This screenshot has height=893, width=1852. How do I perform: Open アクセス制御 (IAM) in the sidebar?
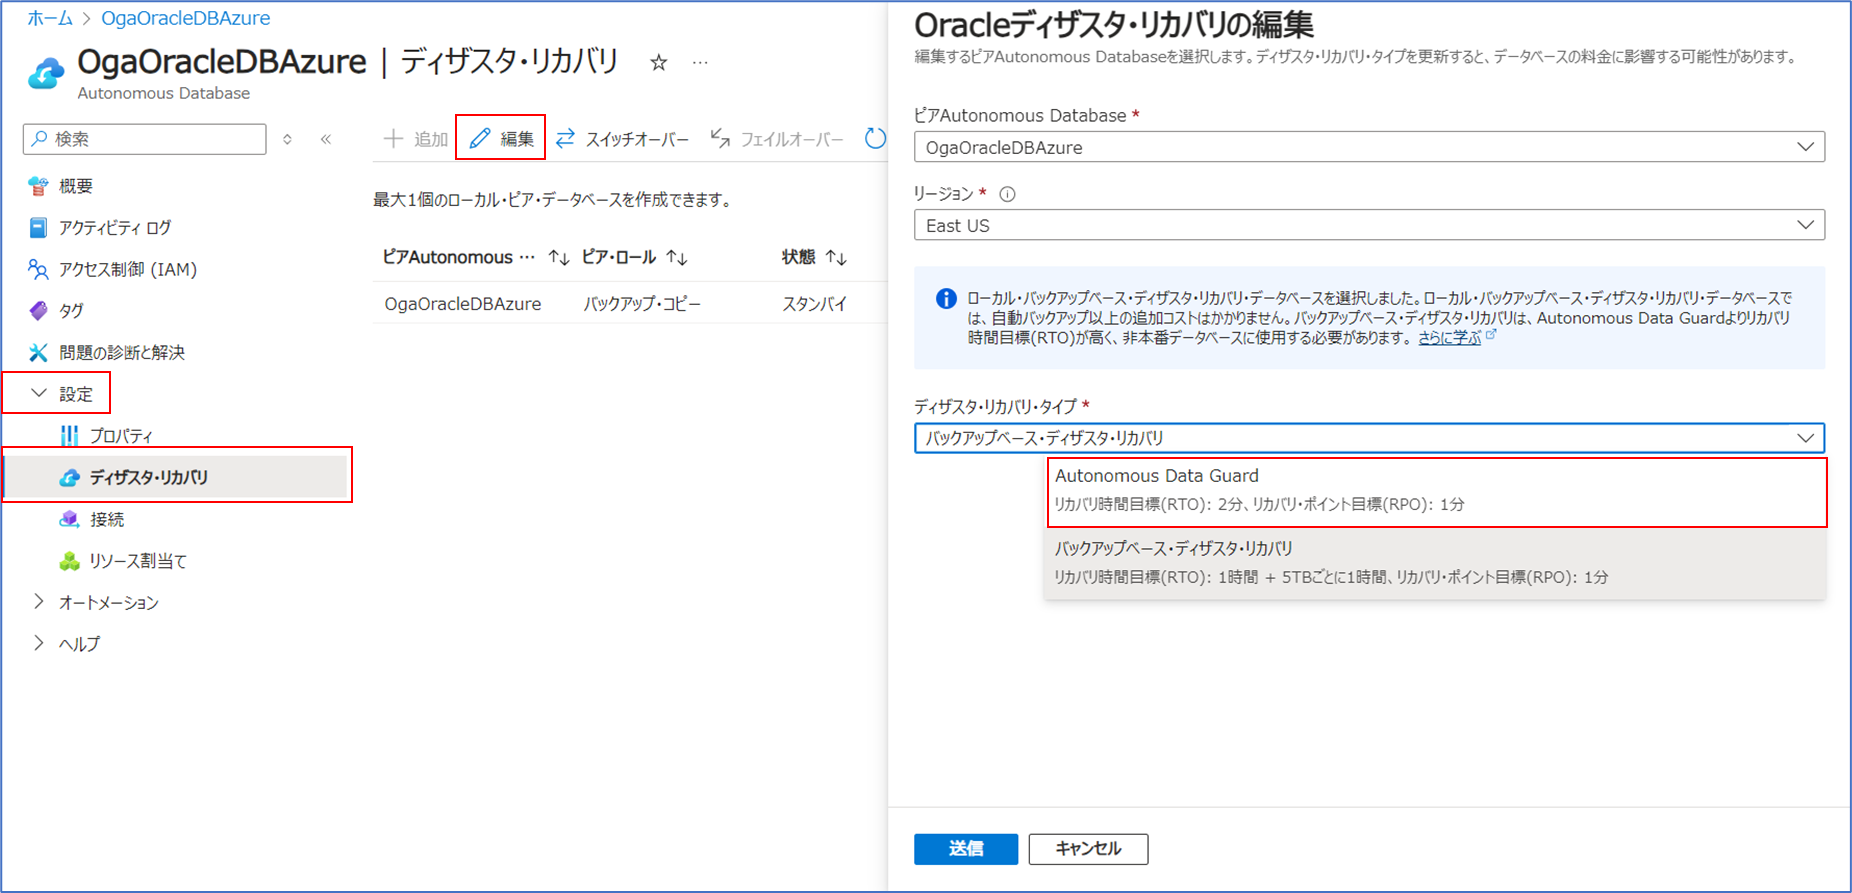point(128,269)
